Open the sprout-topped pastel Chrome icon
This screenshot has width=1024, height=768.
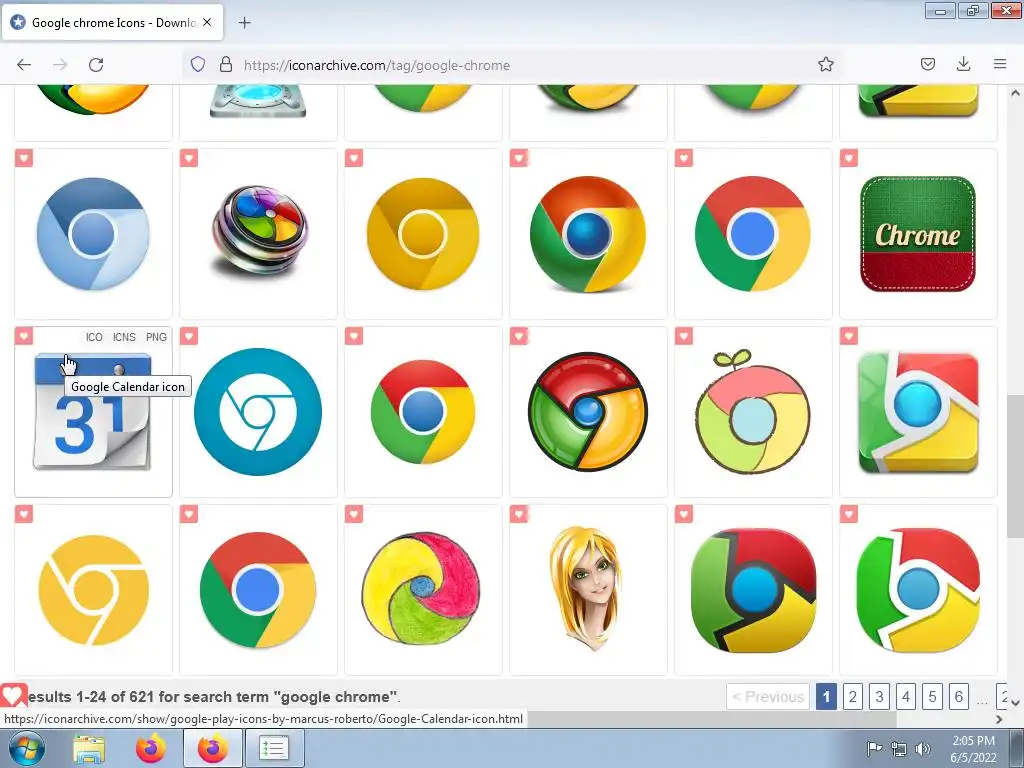pyautogui.click(x=752, y=411)
